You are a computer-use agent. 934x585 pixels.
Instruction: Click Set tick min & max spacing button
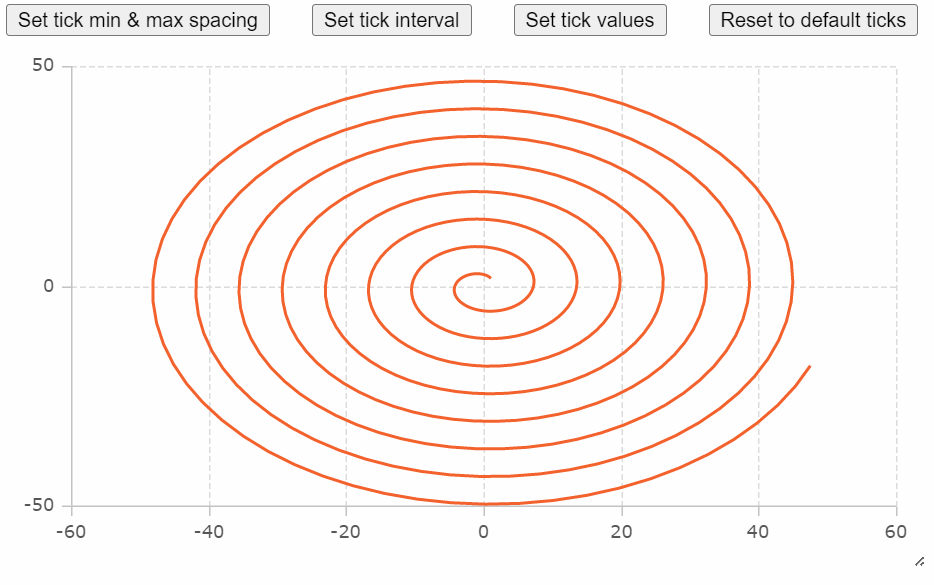[x=138, y=20]
